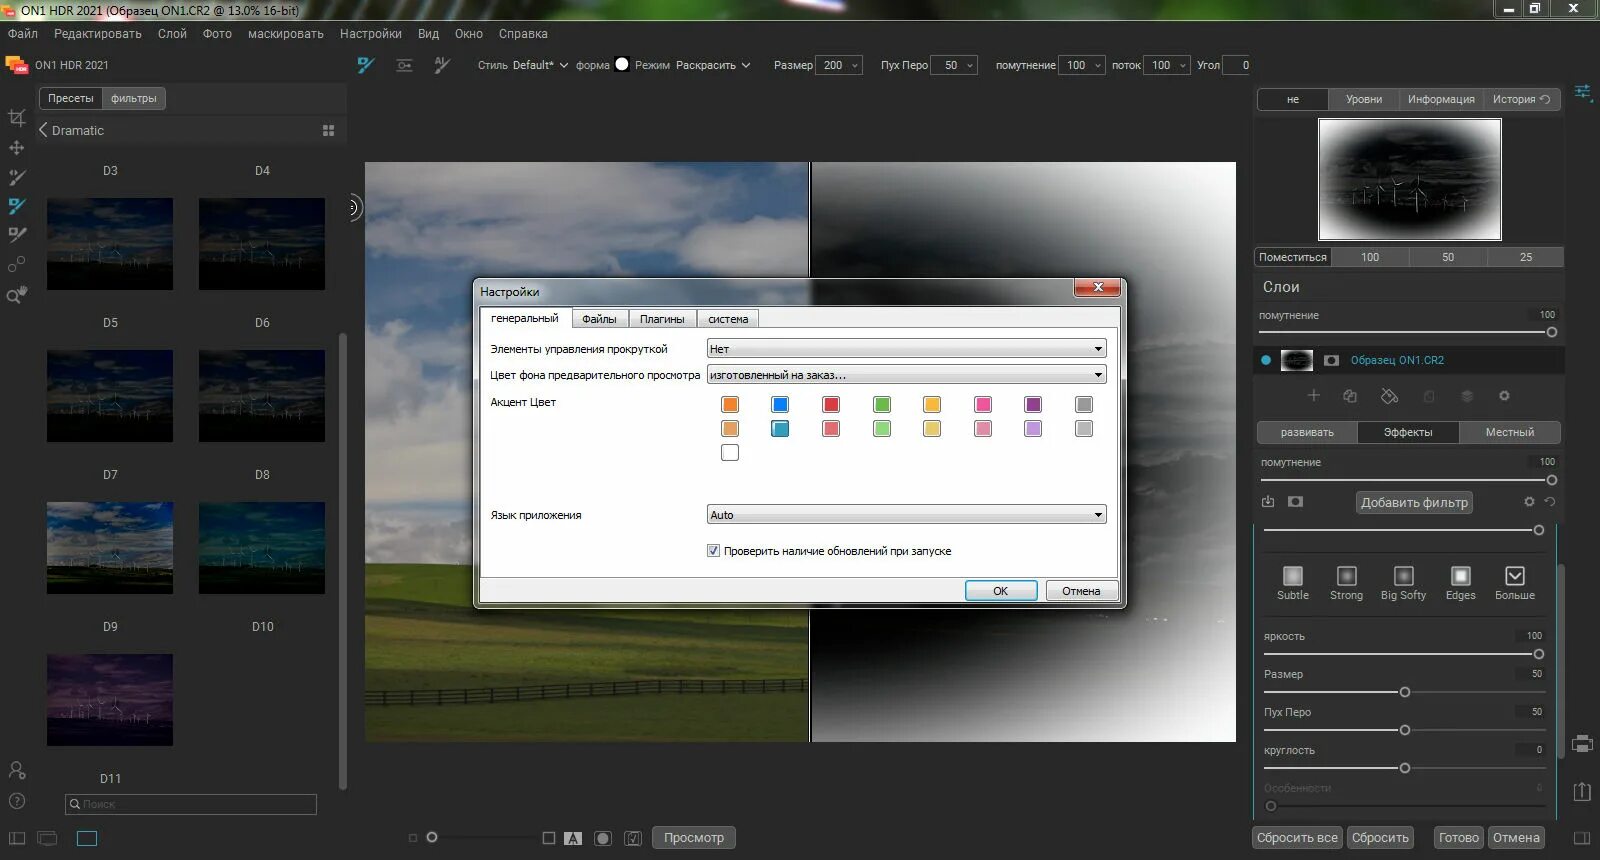This screenshot has width=1600, height=860.
Task: Open the scroll controls dropdown showing Нет
Action: tap(906, 349)
